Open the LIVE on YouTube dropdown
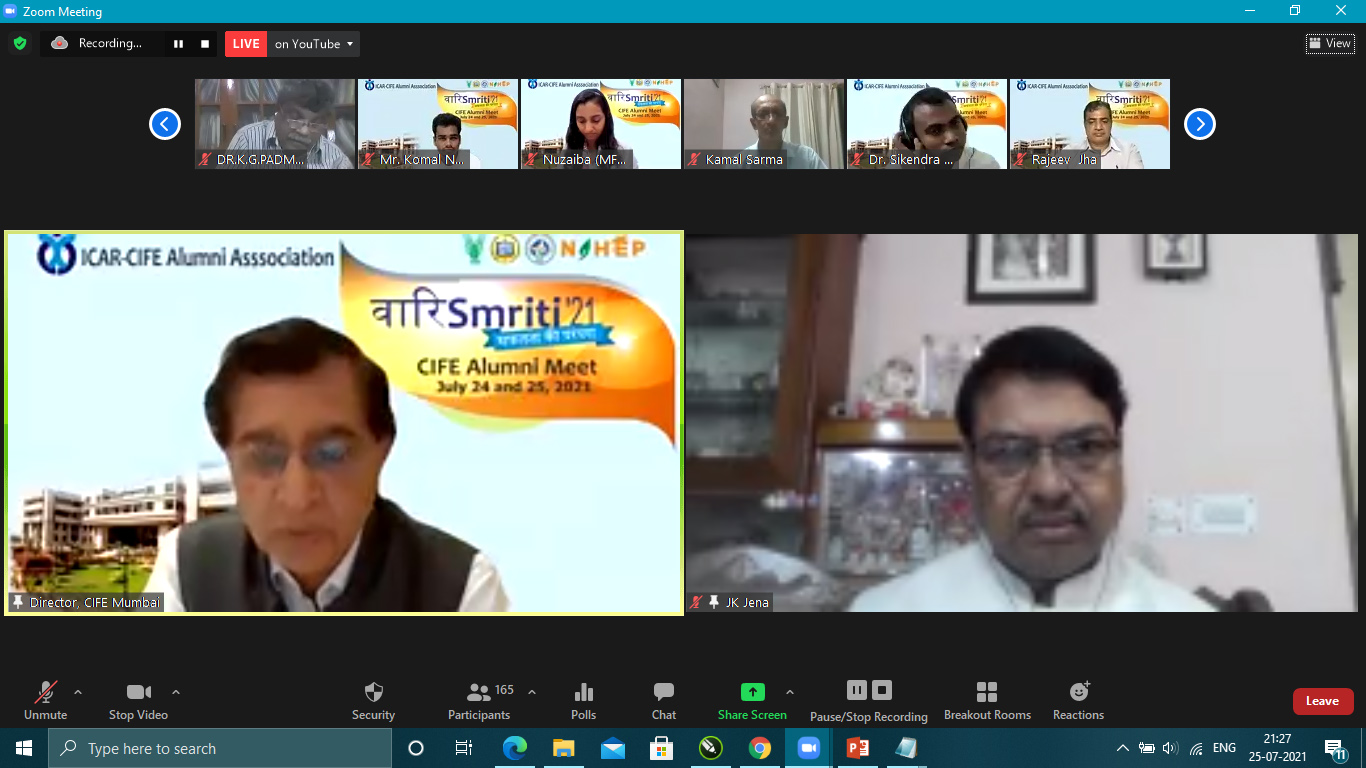 (313, 44)
